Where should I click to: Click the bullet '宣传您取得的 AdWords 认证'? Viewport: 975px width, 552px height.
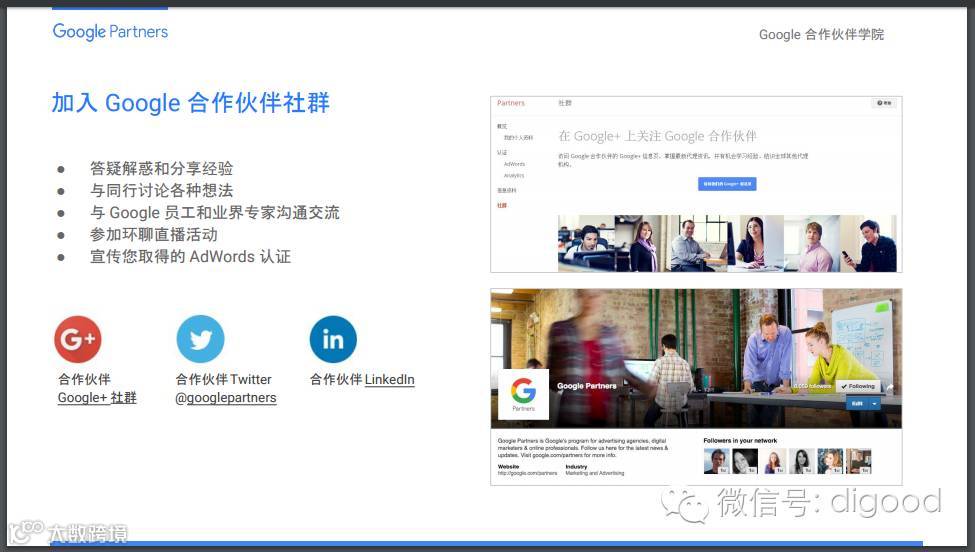click(190, 257)
